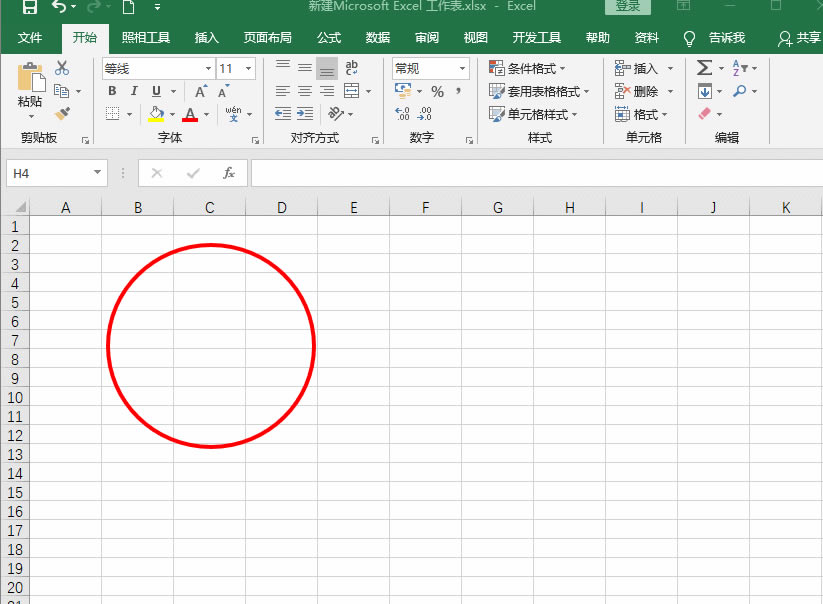The width and height of the screenshot is (823, 604).
Task: Switch to the 公式 ribbon tab
Action: (328, 38)
